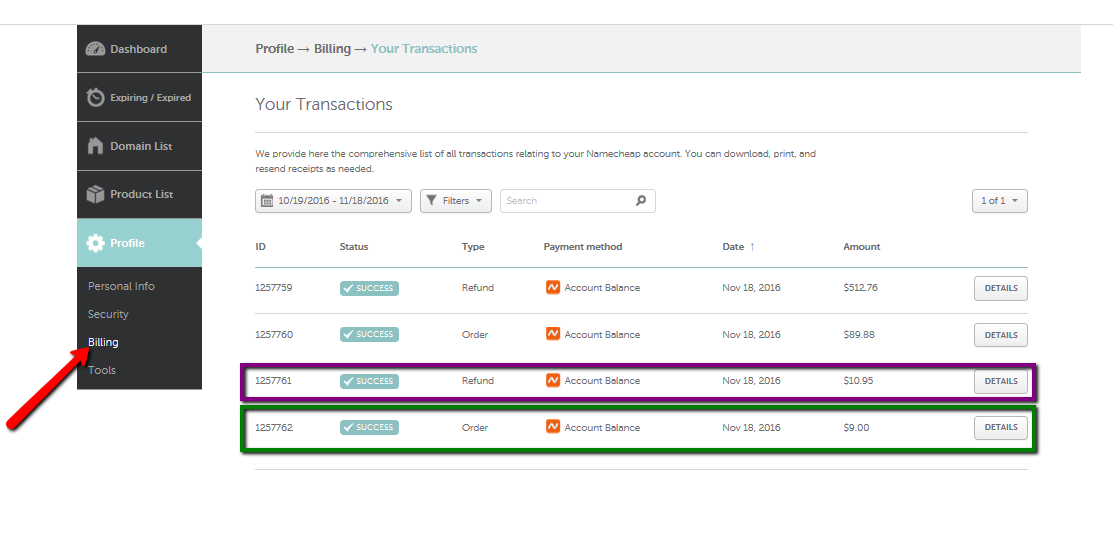This screenshot has height=542, width=1113.
Task: Click the Date column sort arrow
Action: (x=752, y=247)
